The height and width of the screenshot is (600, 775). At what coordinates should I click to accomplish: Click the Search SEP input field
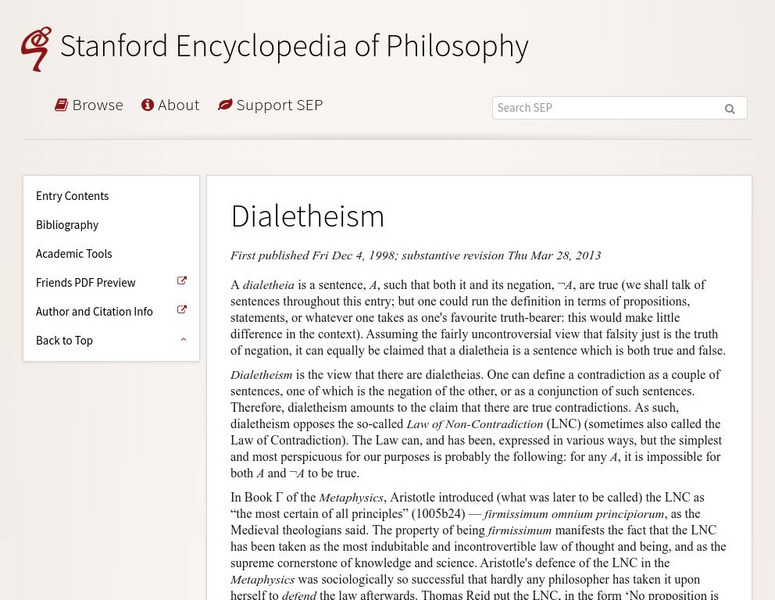pyautogui.click(x=619, y=108)
